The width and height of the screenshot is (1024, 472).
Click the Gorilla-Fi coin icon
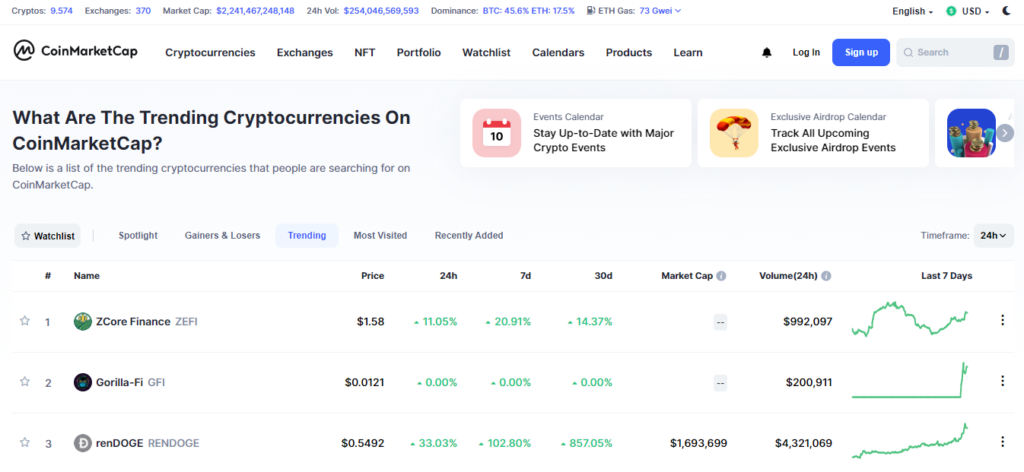(83, 382)
